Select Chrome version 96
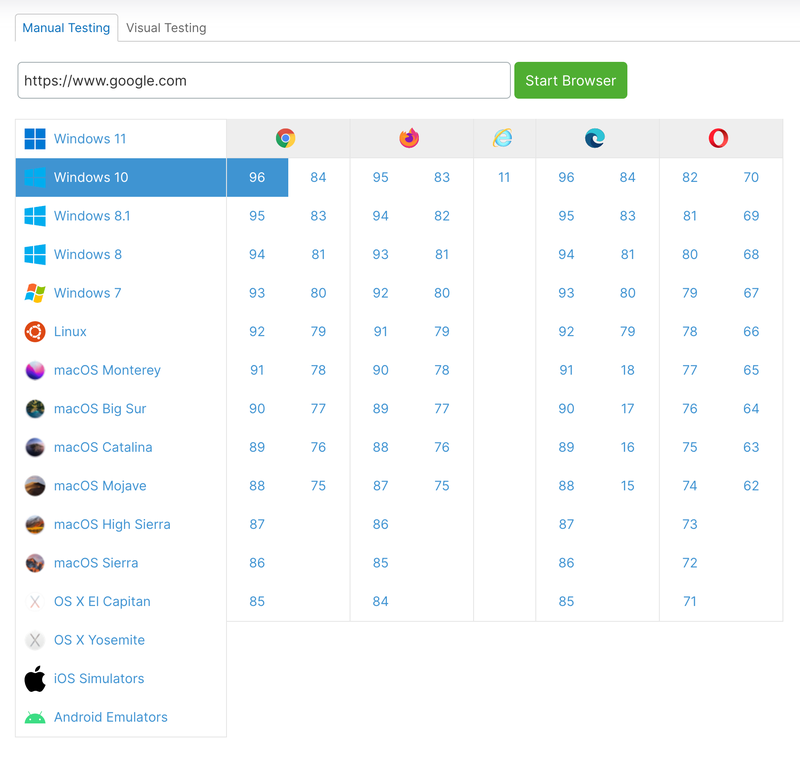Viewport: 800px width, 759px height. [x=257, y=178]
